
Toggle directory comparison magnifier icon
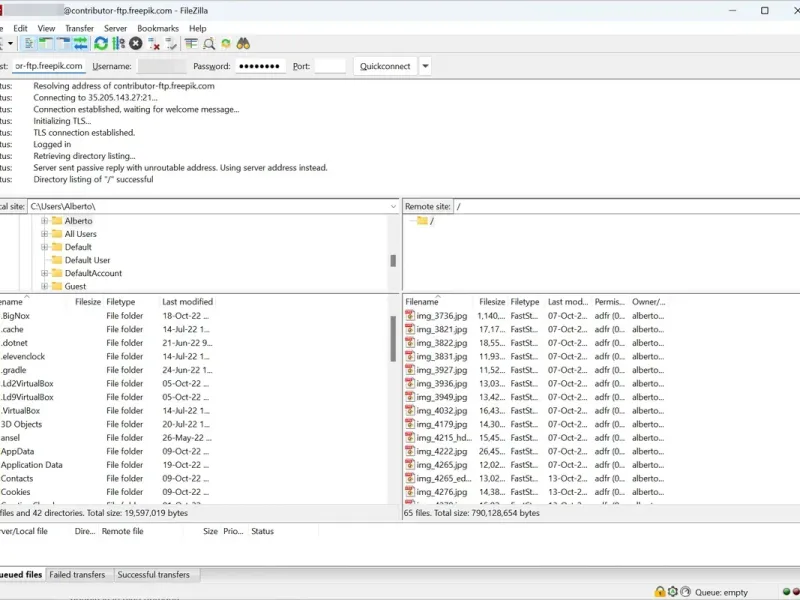(209, 44)
